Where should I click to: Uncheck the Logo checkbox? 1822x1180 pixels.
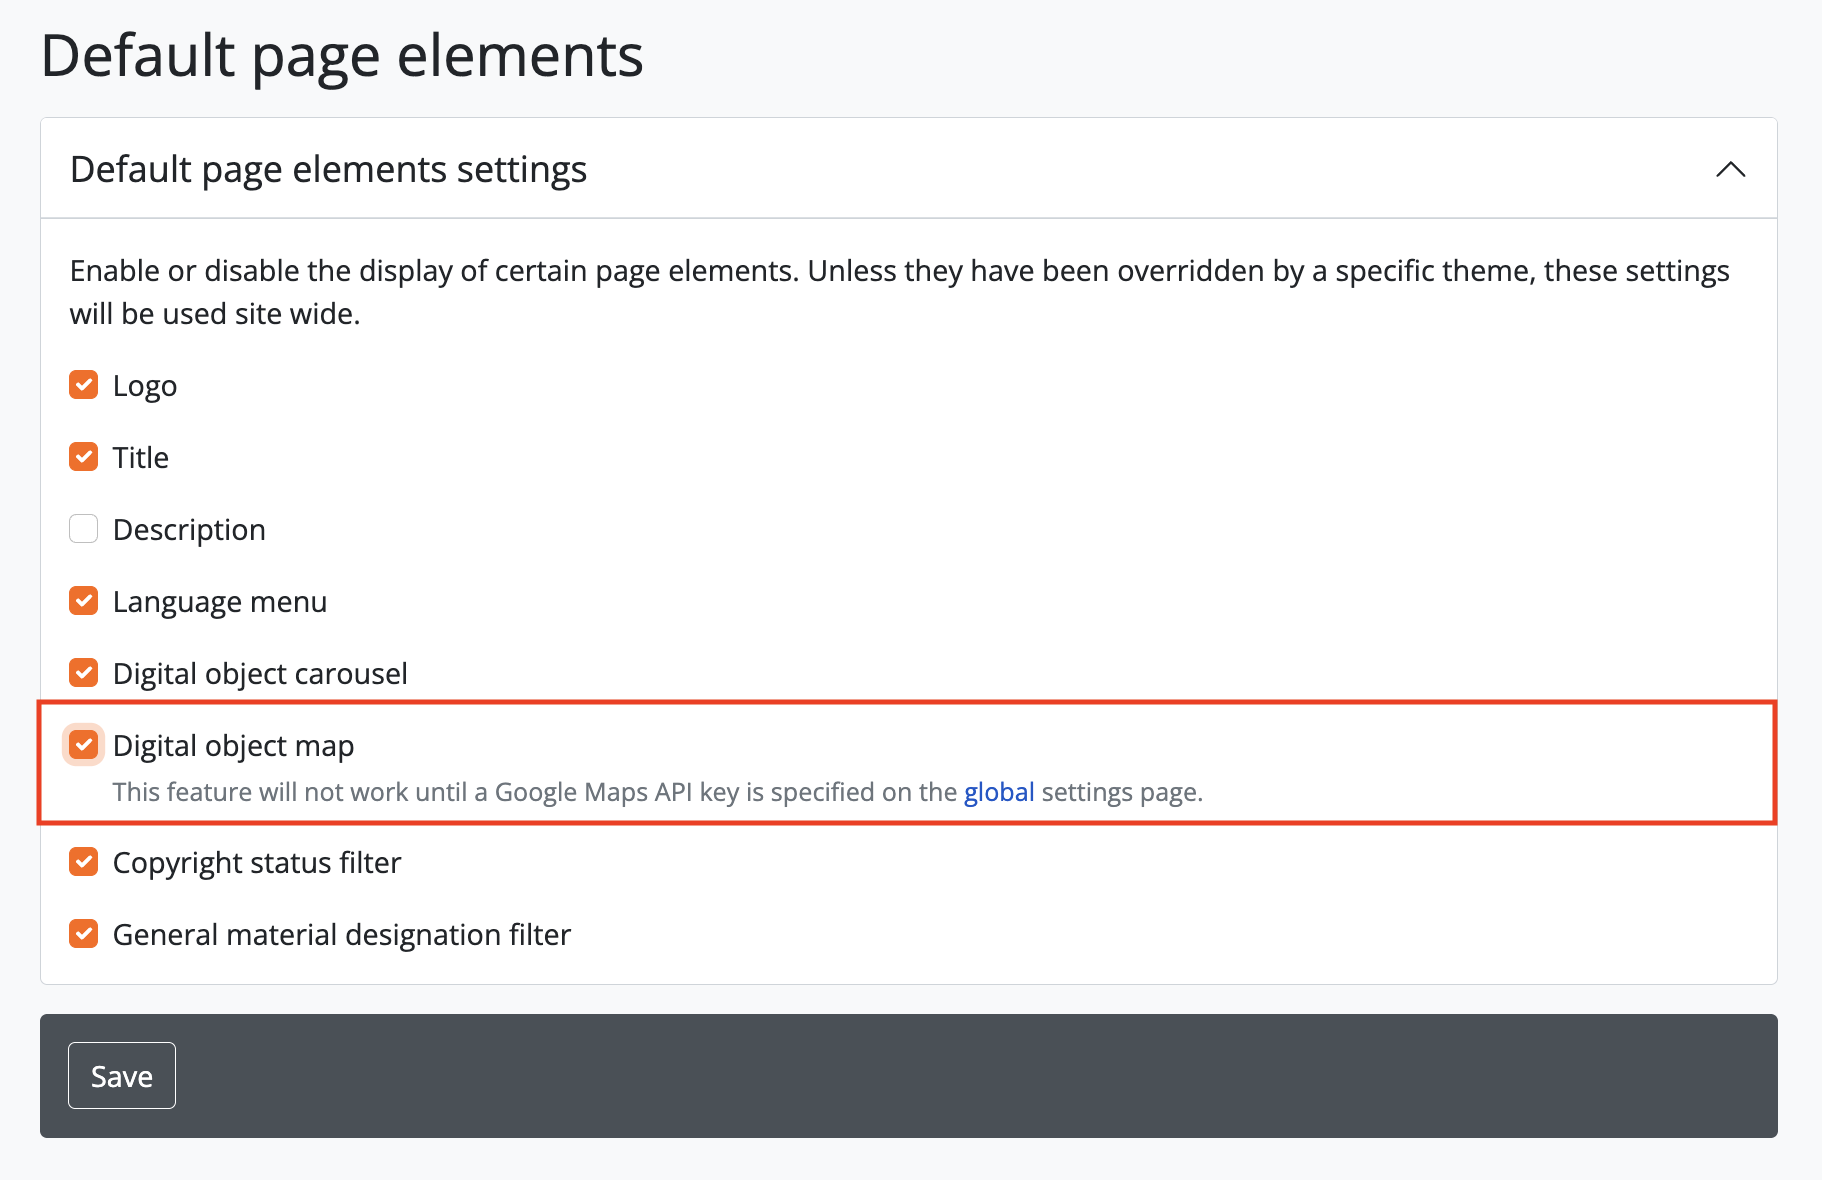[84, 385]
